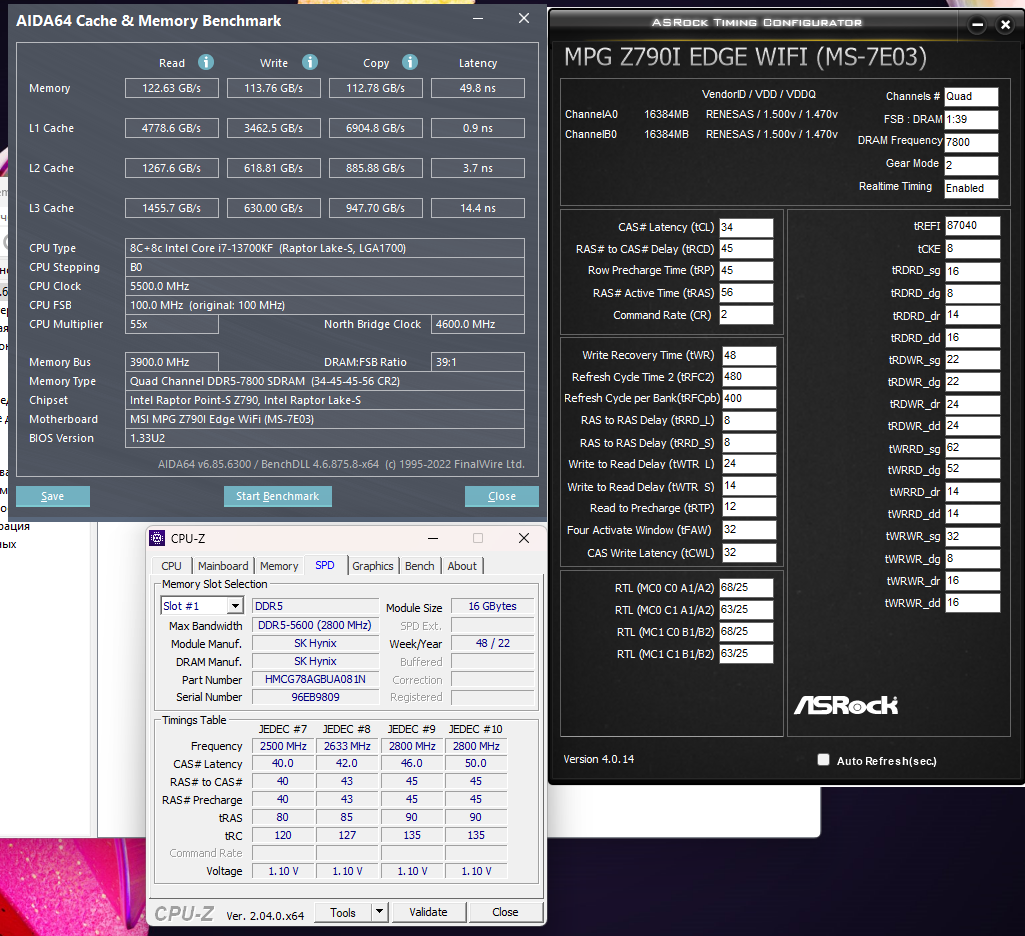Switch to the CPU tab in CPU-Z
Viewport: 1025px width, 936px height.
coord(171,566)
